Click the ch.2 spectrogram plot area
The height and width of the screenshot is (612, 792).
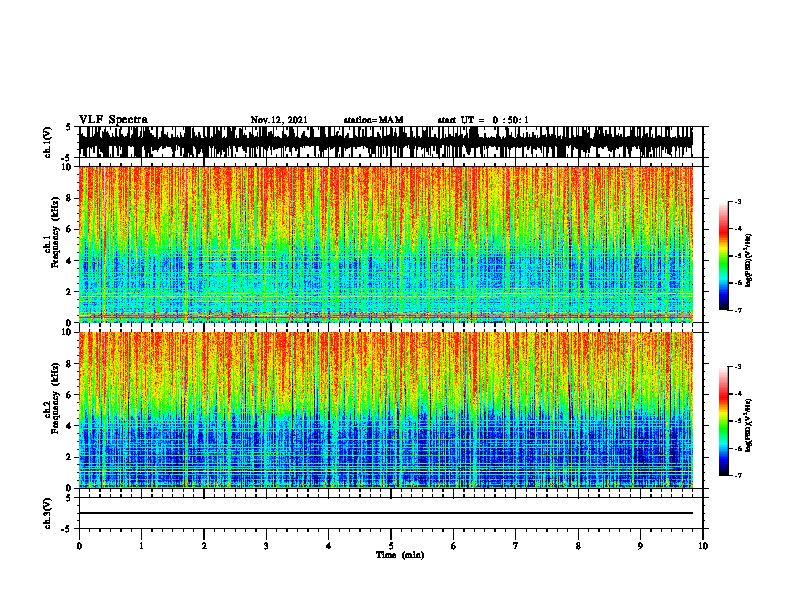click(x=386, y=410)
